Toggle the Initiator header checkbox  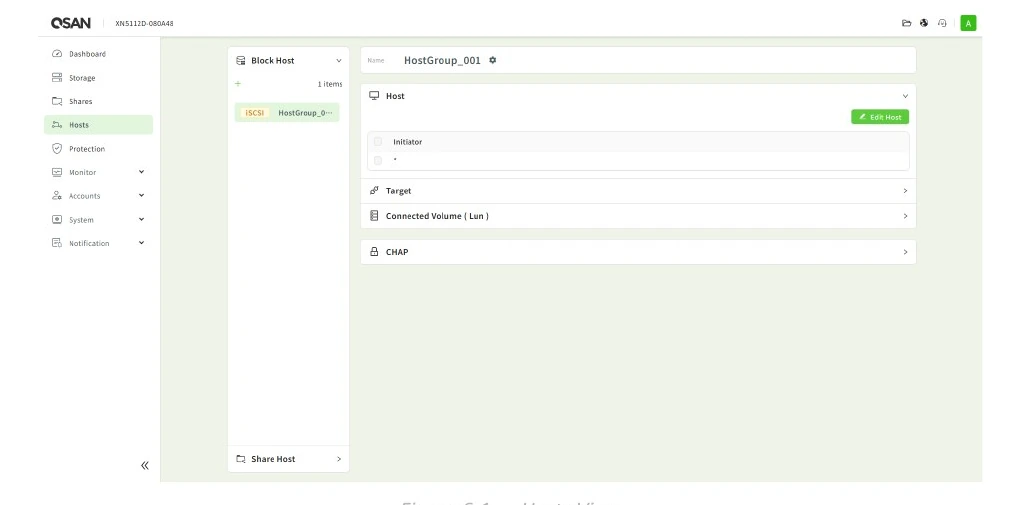pyautogui.click(x=378, y=141)
